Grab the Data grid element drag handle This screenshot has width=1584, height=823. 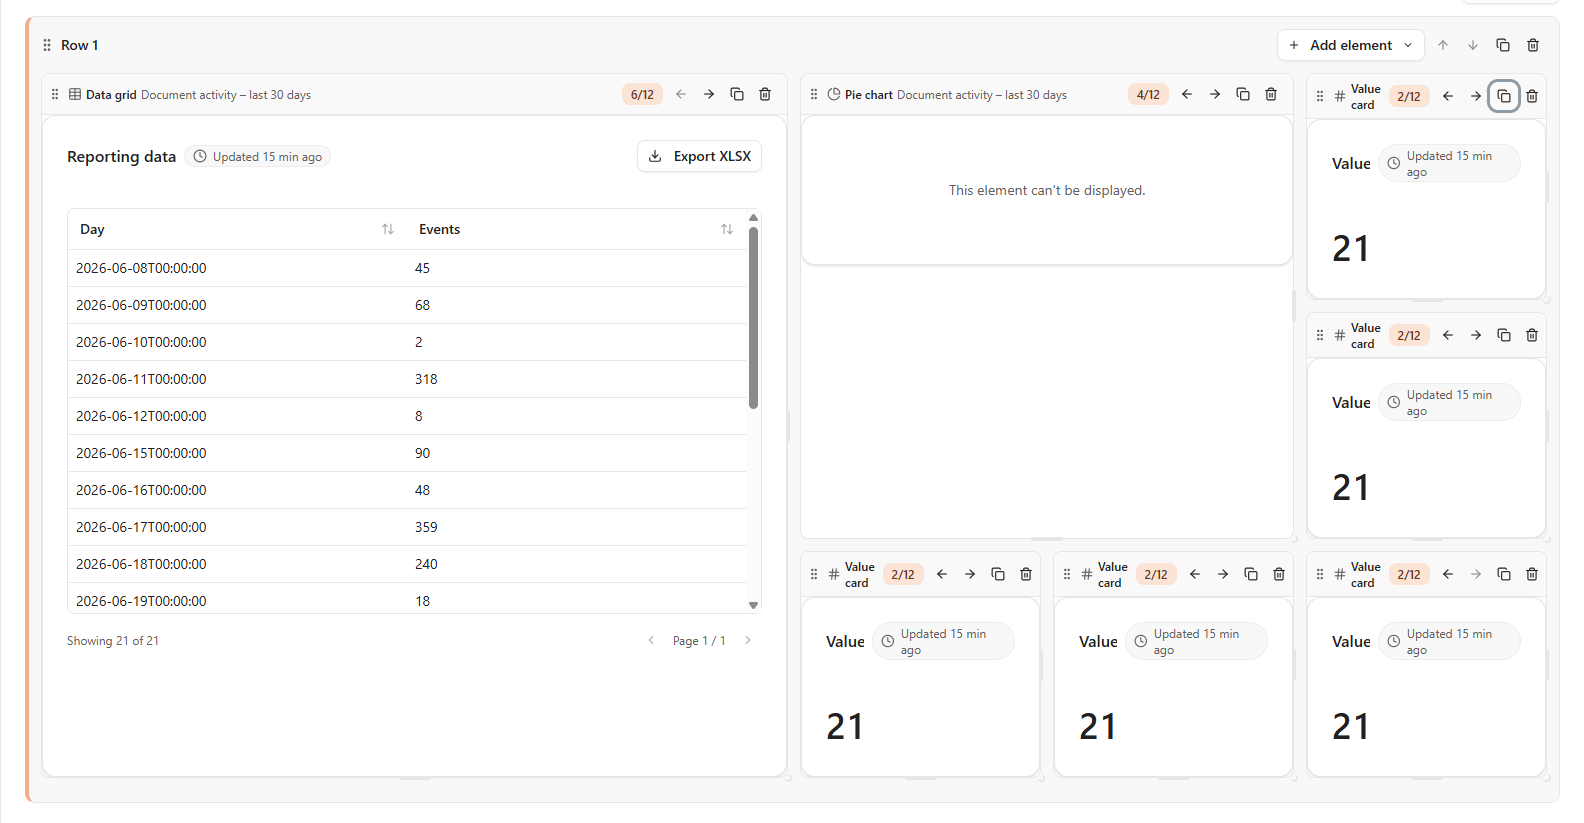[x=55, y=94]
